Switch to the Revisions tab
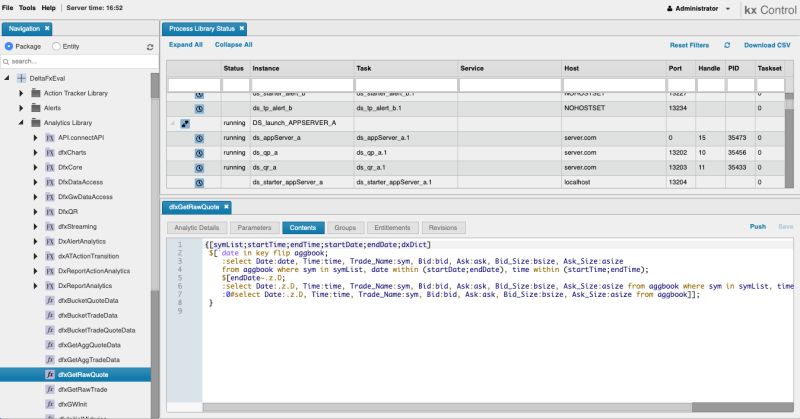 click(x=442, y=228)
